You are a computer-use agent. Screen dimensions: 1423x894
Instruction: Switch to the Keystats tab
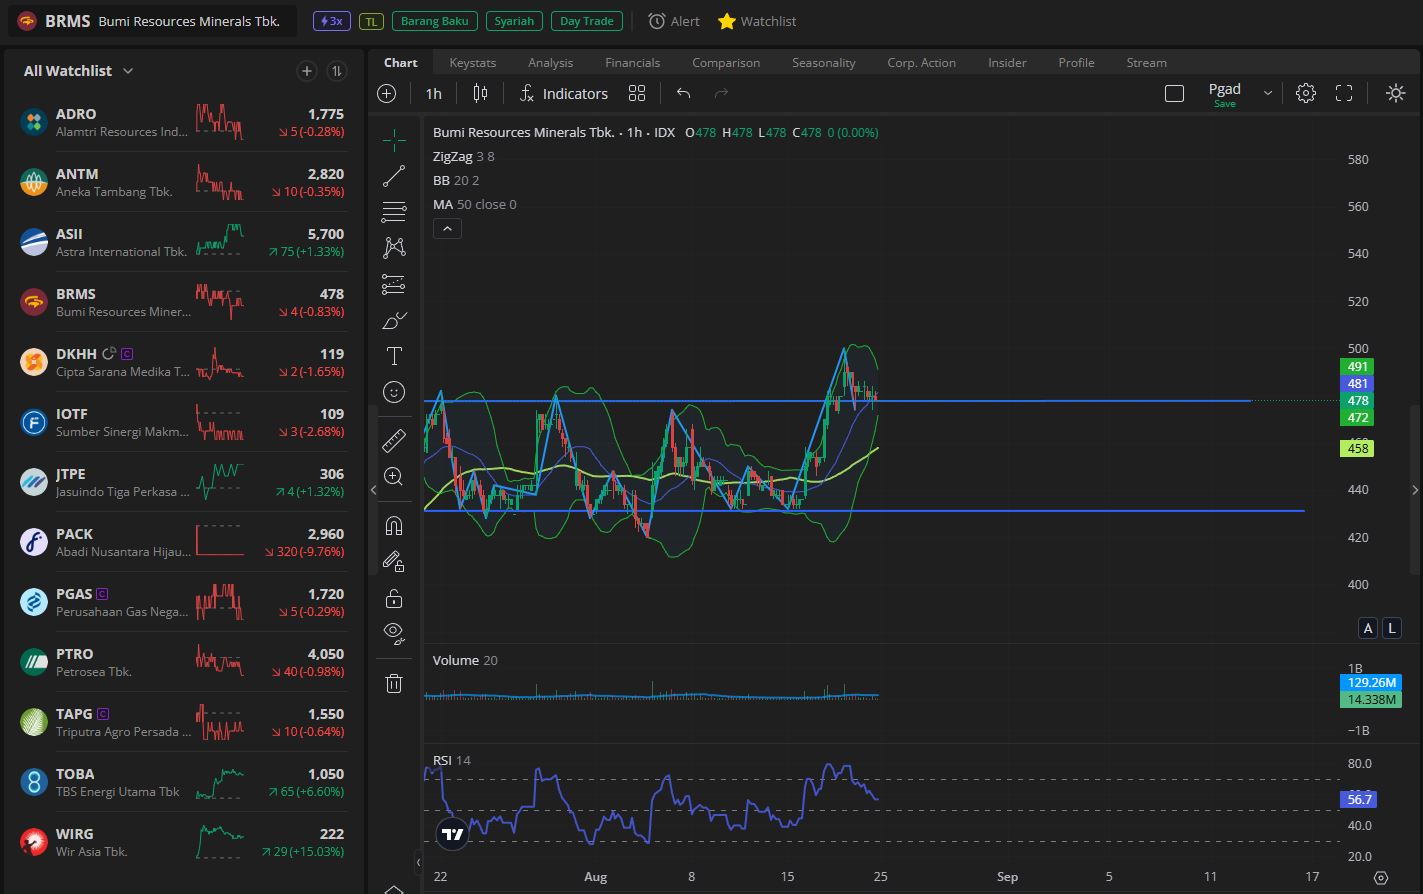[x=472, y=62]
